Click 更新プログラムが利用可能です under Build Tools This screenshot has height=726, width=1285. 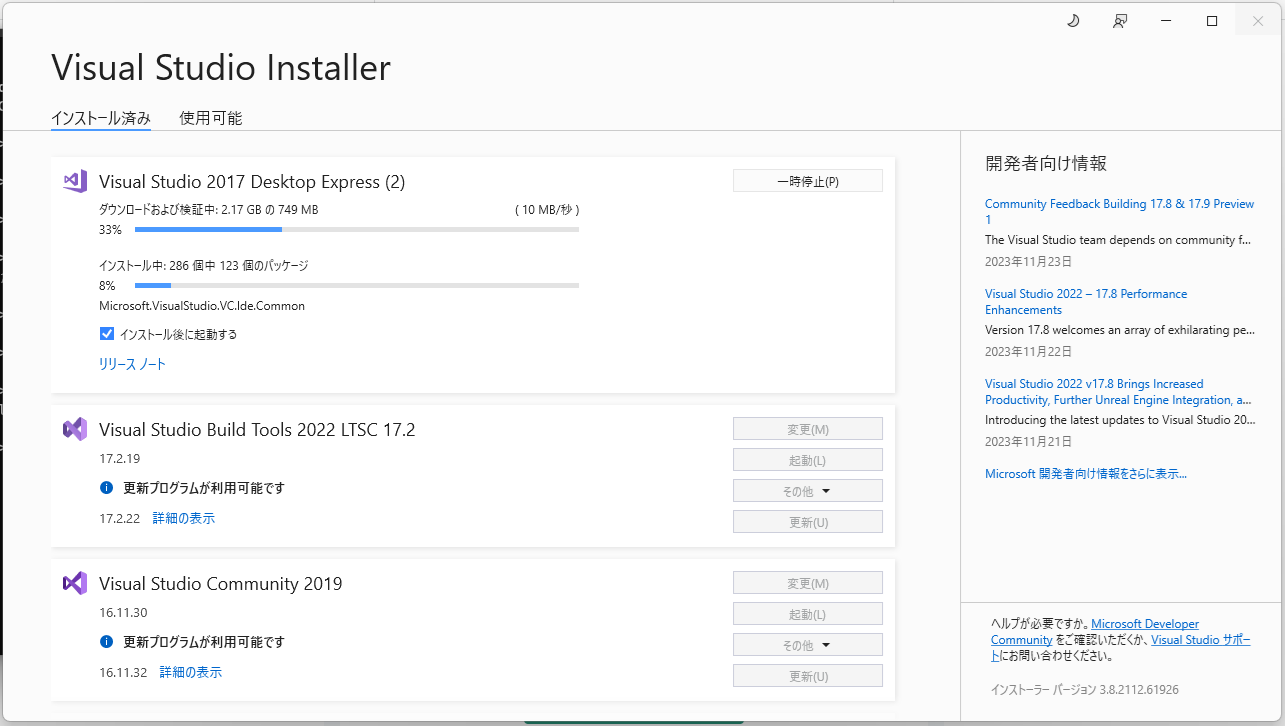coord(204,488)
